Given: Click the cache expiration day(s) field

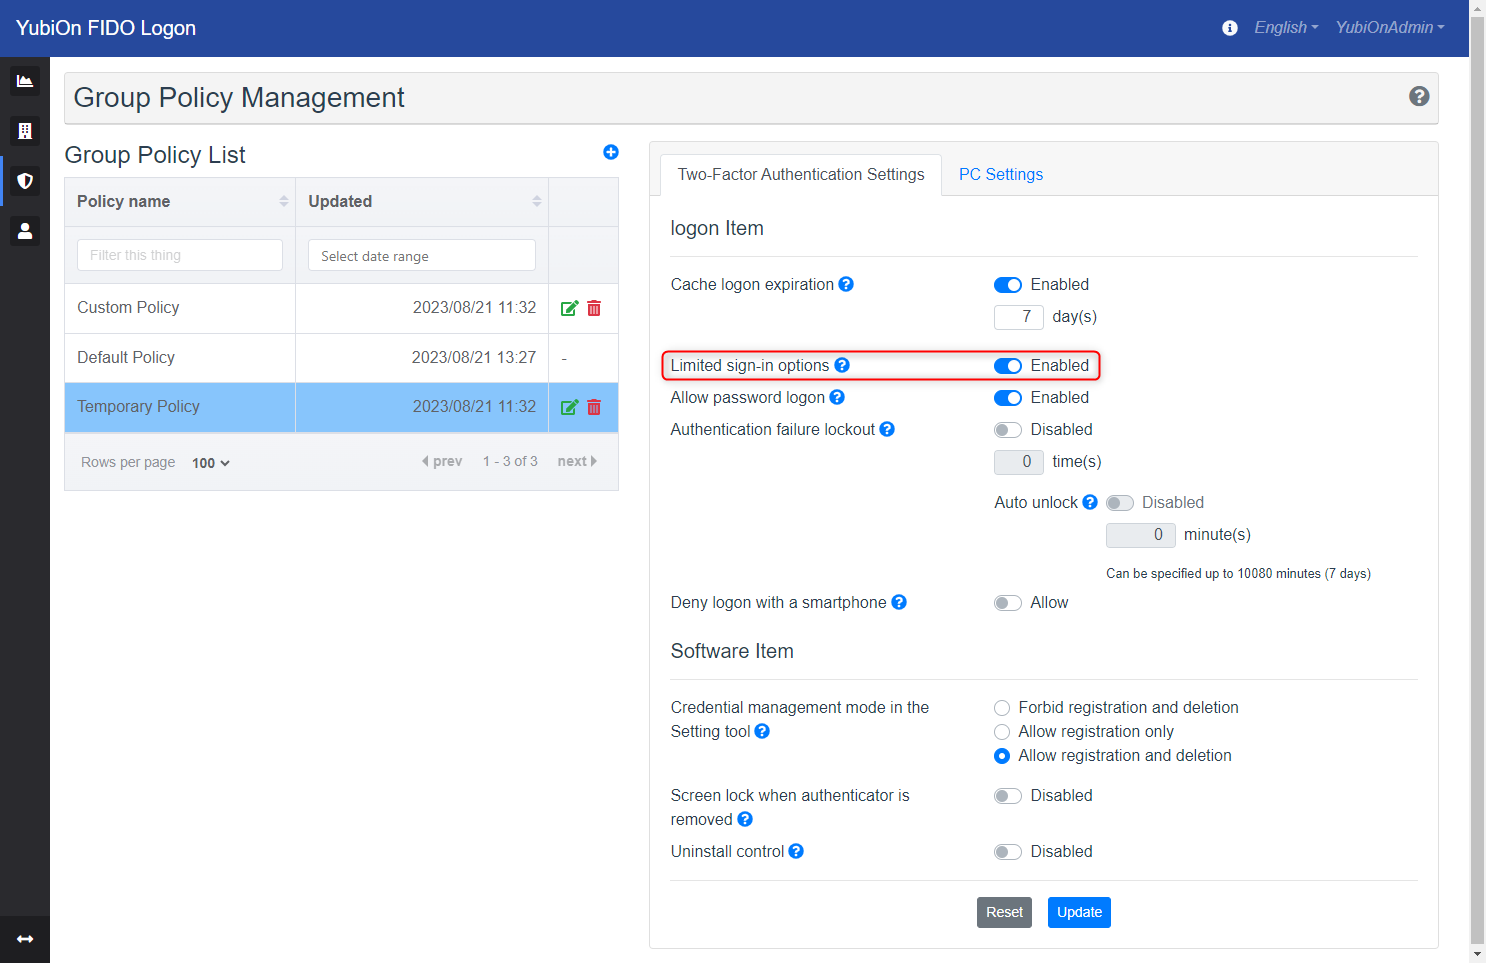Looking at the screenshot, I should pos(1019,317).
